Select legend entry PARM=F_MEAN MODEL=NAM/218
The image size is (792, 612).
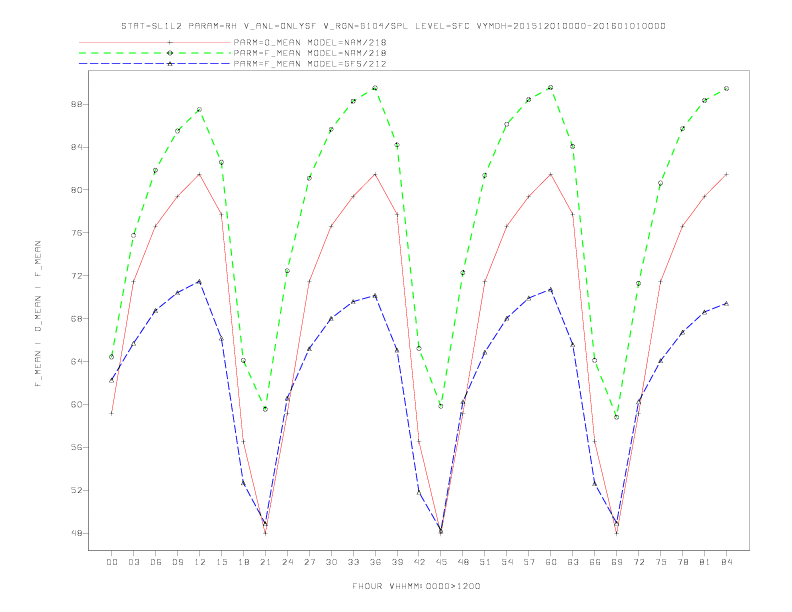[310, 53]
